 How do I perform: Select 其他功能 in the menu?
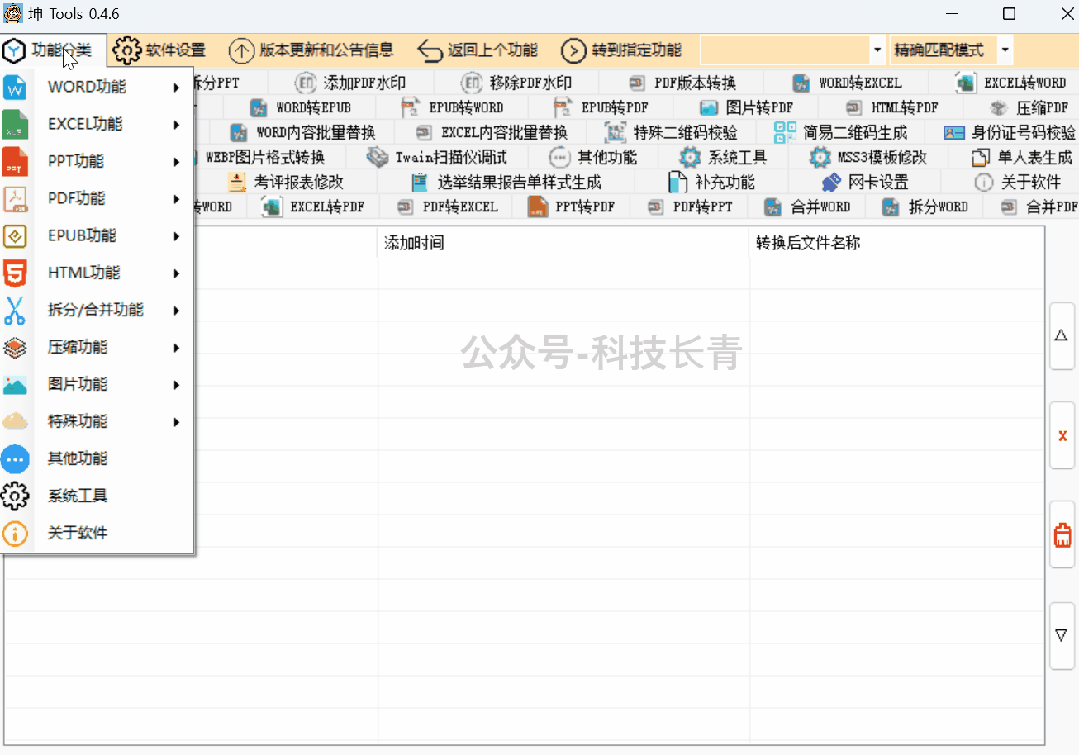coord(78,459)
